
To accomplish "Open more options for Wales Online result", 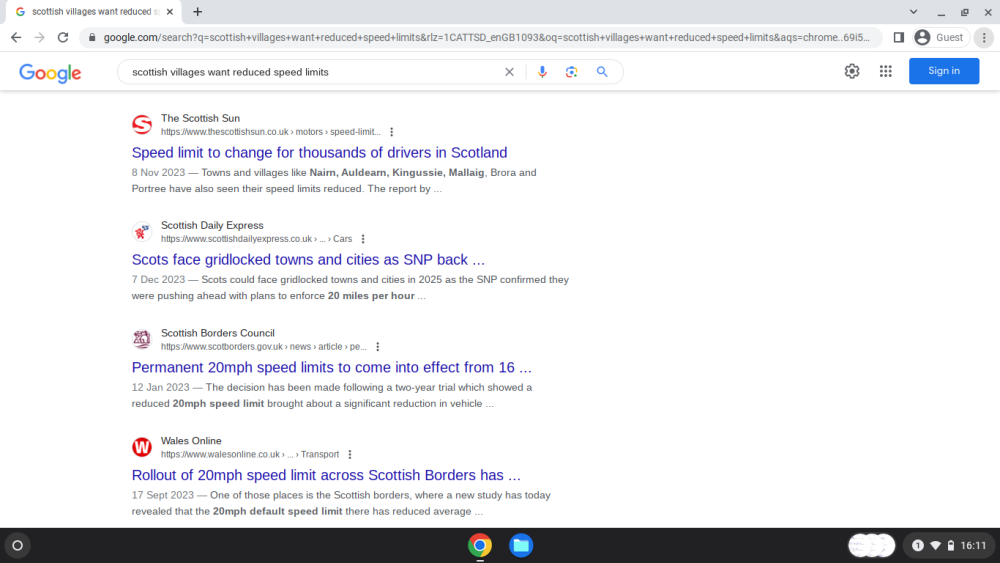I will [349, 455].
